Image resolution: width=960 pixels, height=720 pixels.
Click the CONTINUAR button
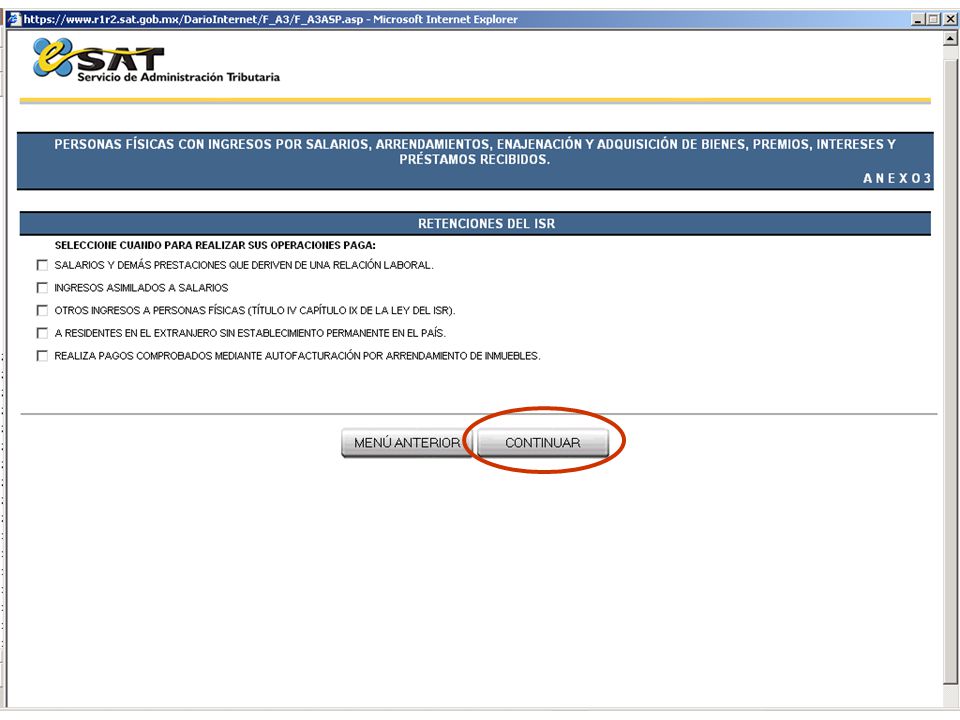pos(542,443)
